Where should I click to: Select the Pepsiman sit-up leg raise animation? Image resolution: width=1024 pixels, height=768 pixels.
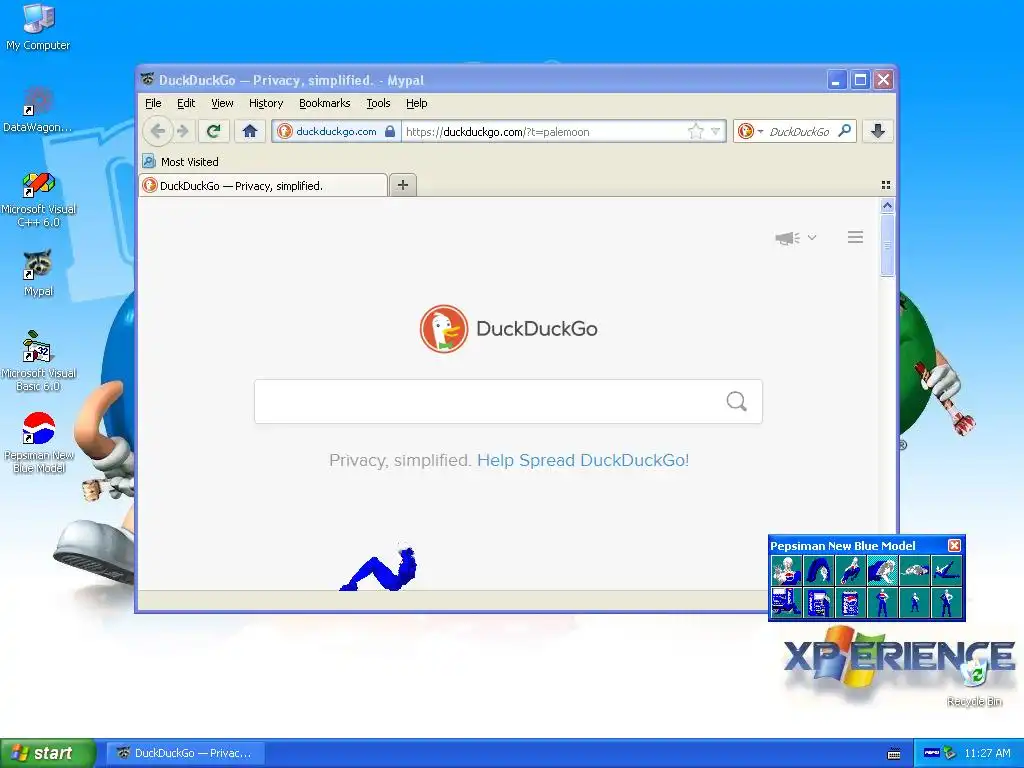click(x=946, y=570)
